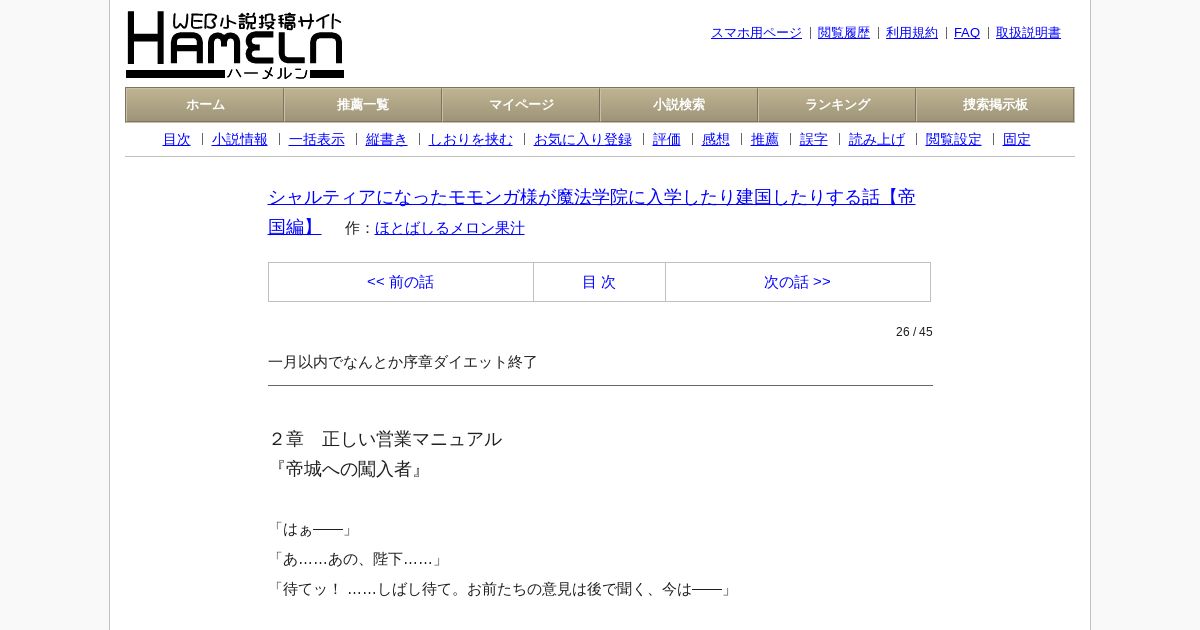Click しおりを挟む bookmark link

pos(471,139)
